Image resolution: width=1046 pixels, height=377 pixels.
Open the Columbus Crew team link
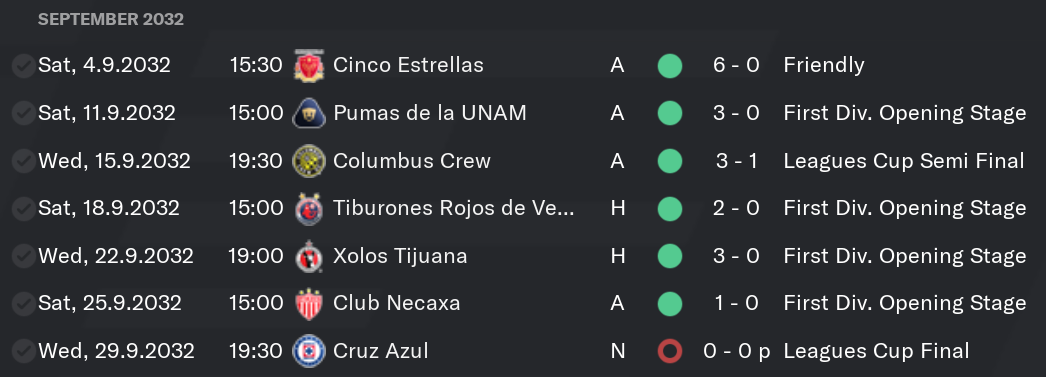[x=412, y=161]
